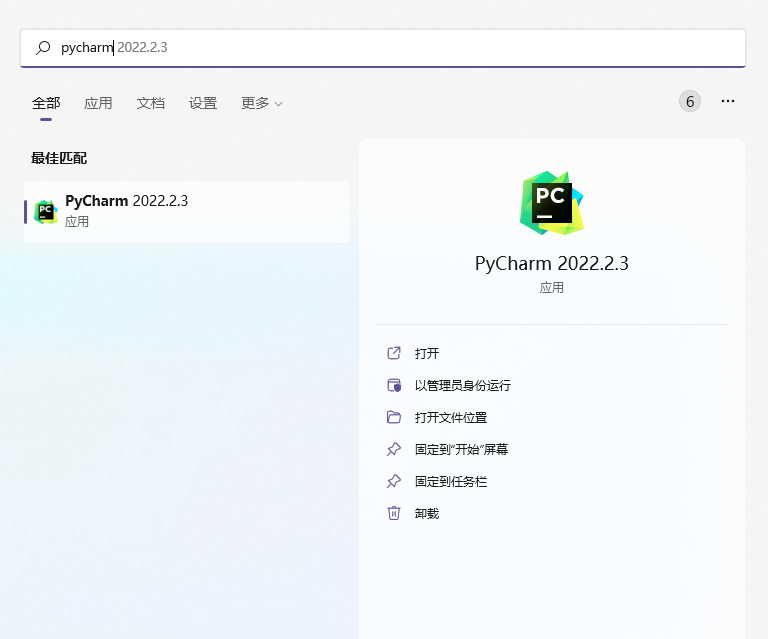768x639 pixels.
Task: Click the small PyCharm icon in best match
Action: click(46, 211)
